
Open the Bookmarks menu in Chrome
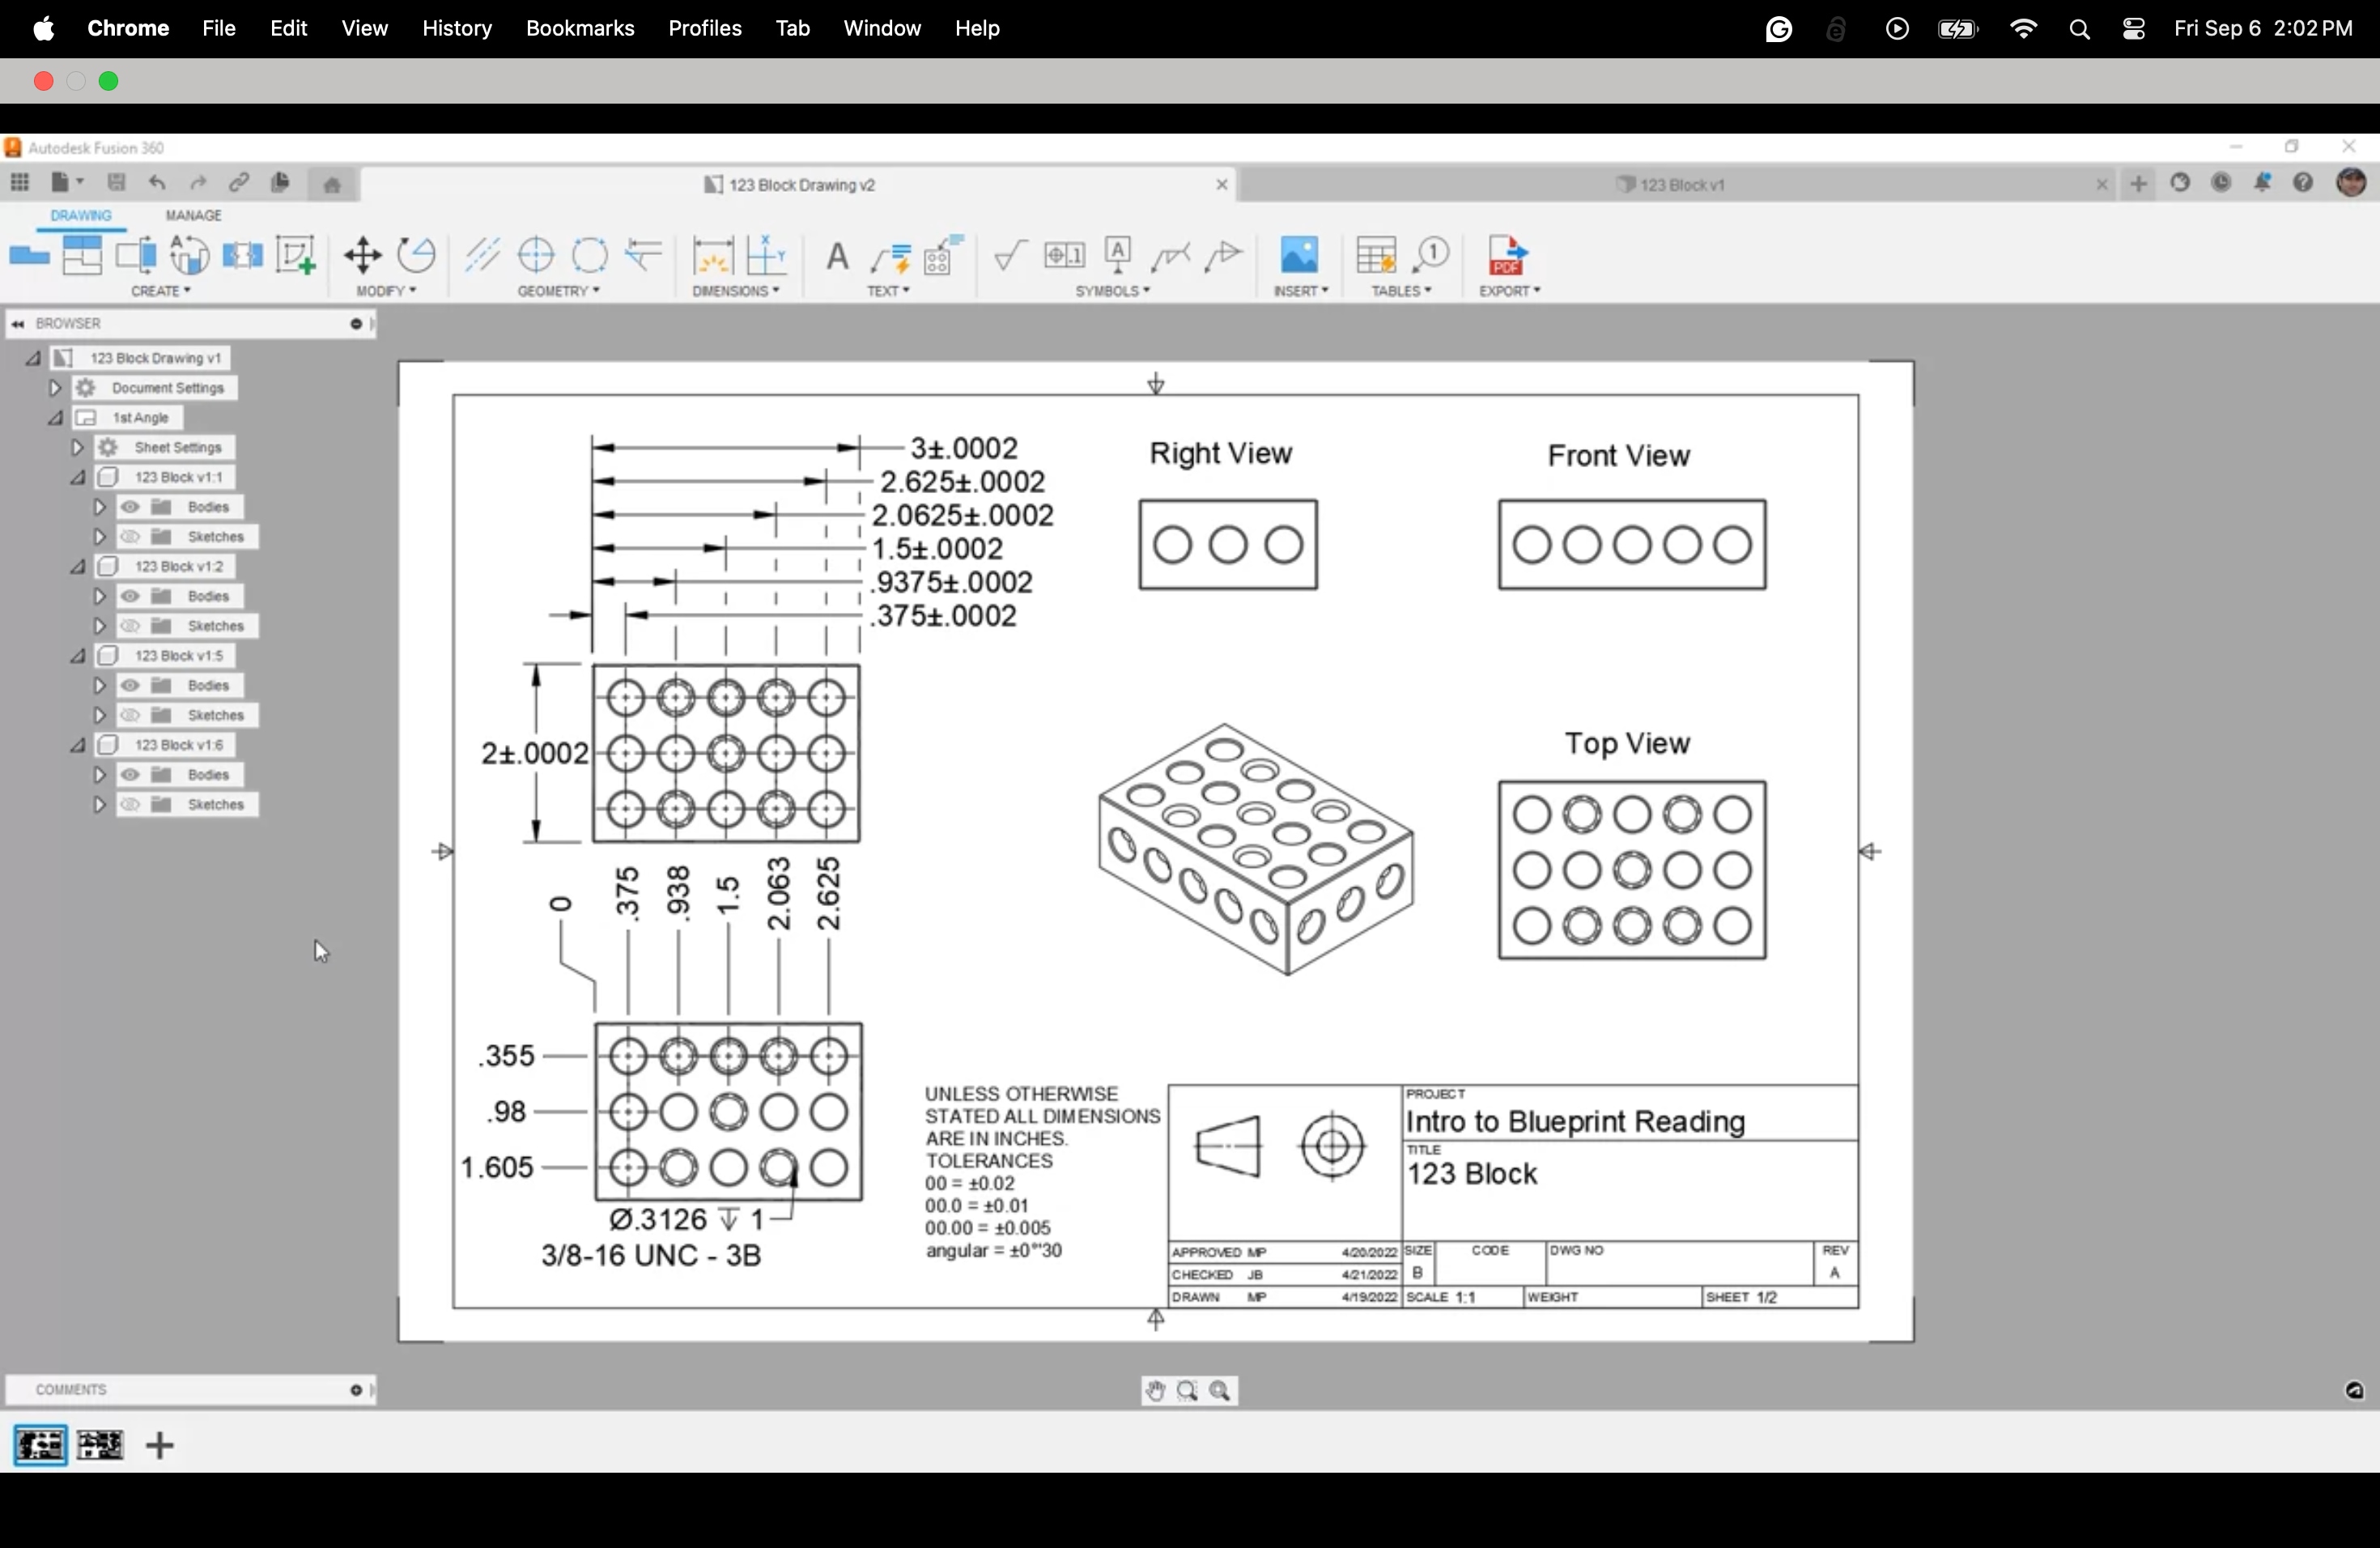point(580,28)
